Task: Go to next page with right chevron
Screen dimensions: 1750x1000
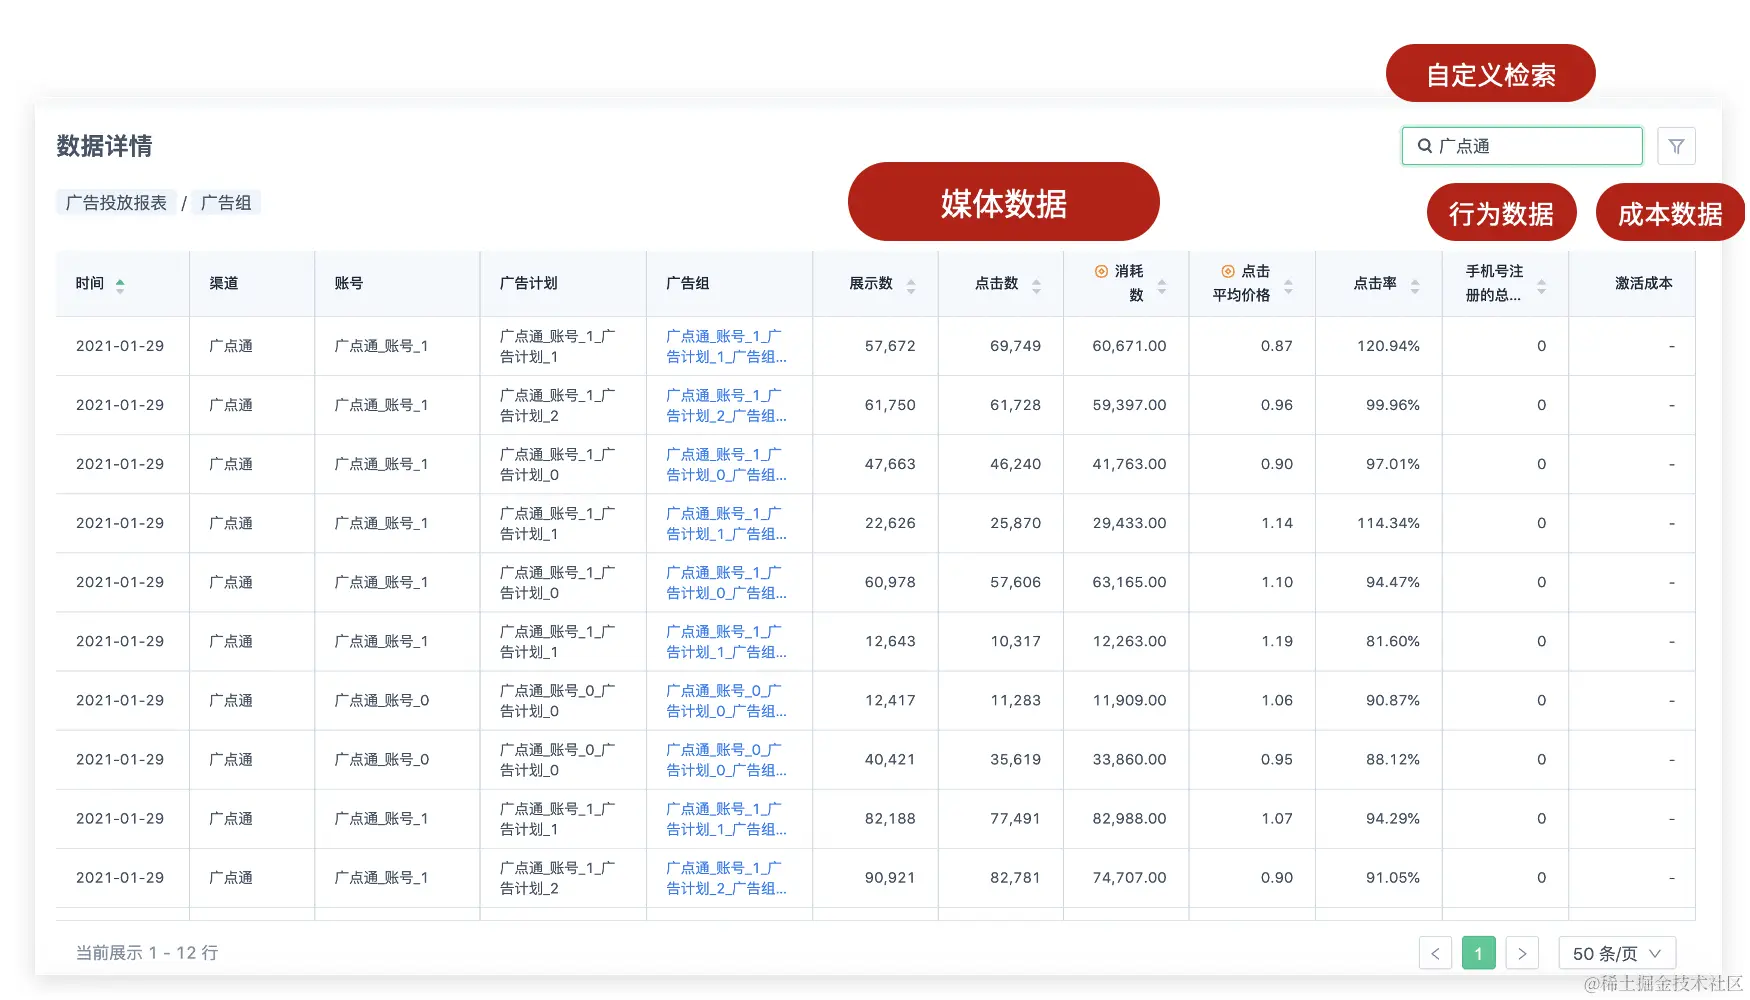Action: point(1522,953)
